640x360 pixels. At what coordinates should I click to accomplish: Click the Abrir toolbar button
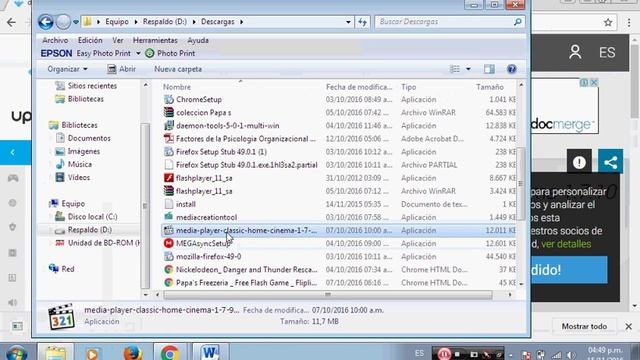[x=121, y=69]
